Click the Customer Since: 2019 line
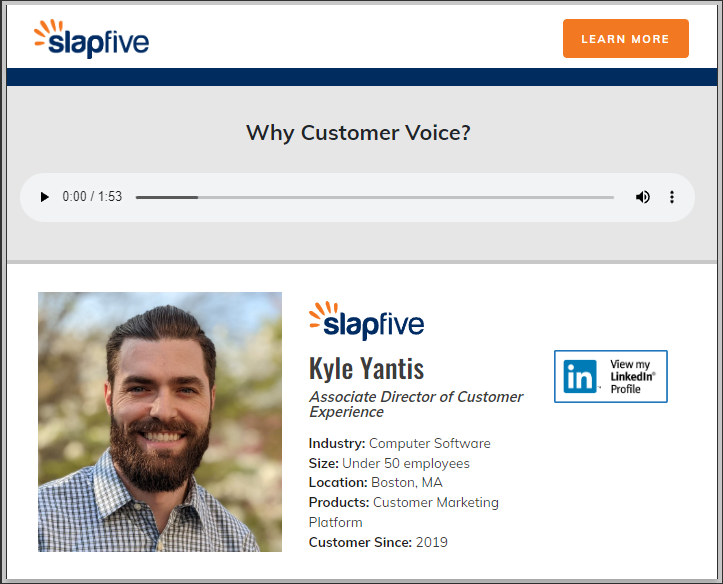The height and width of the screenshot is (584, 723). 378,542
